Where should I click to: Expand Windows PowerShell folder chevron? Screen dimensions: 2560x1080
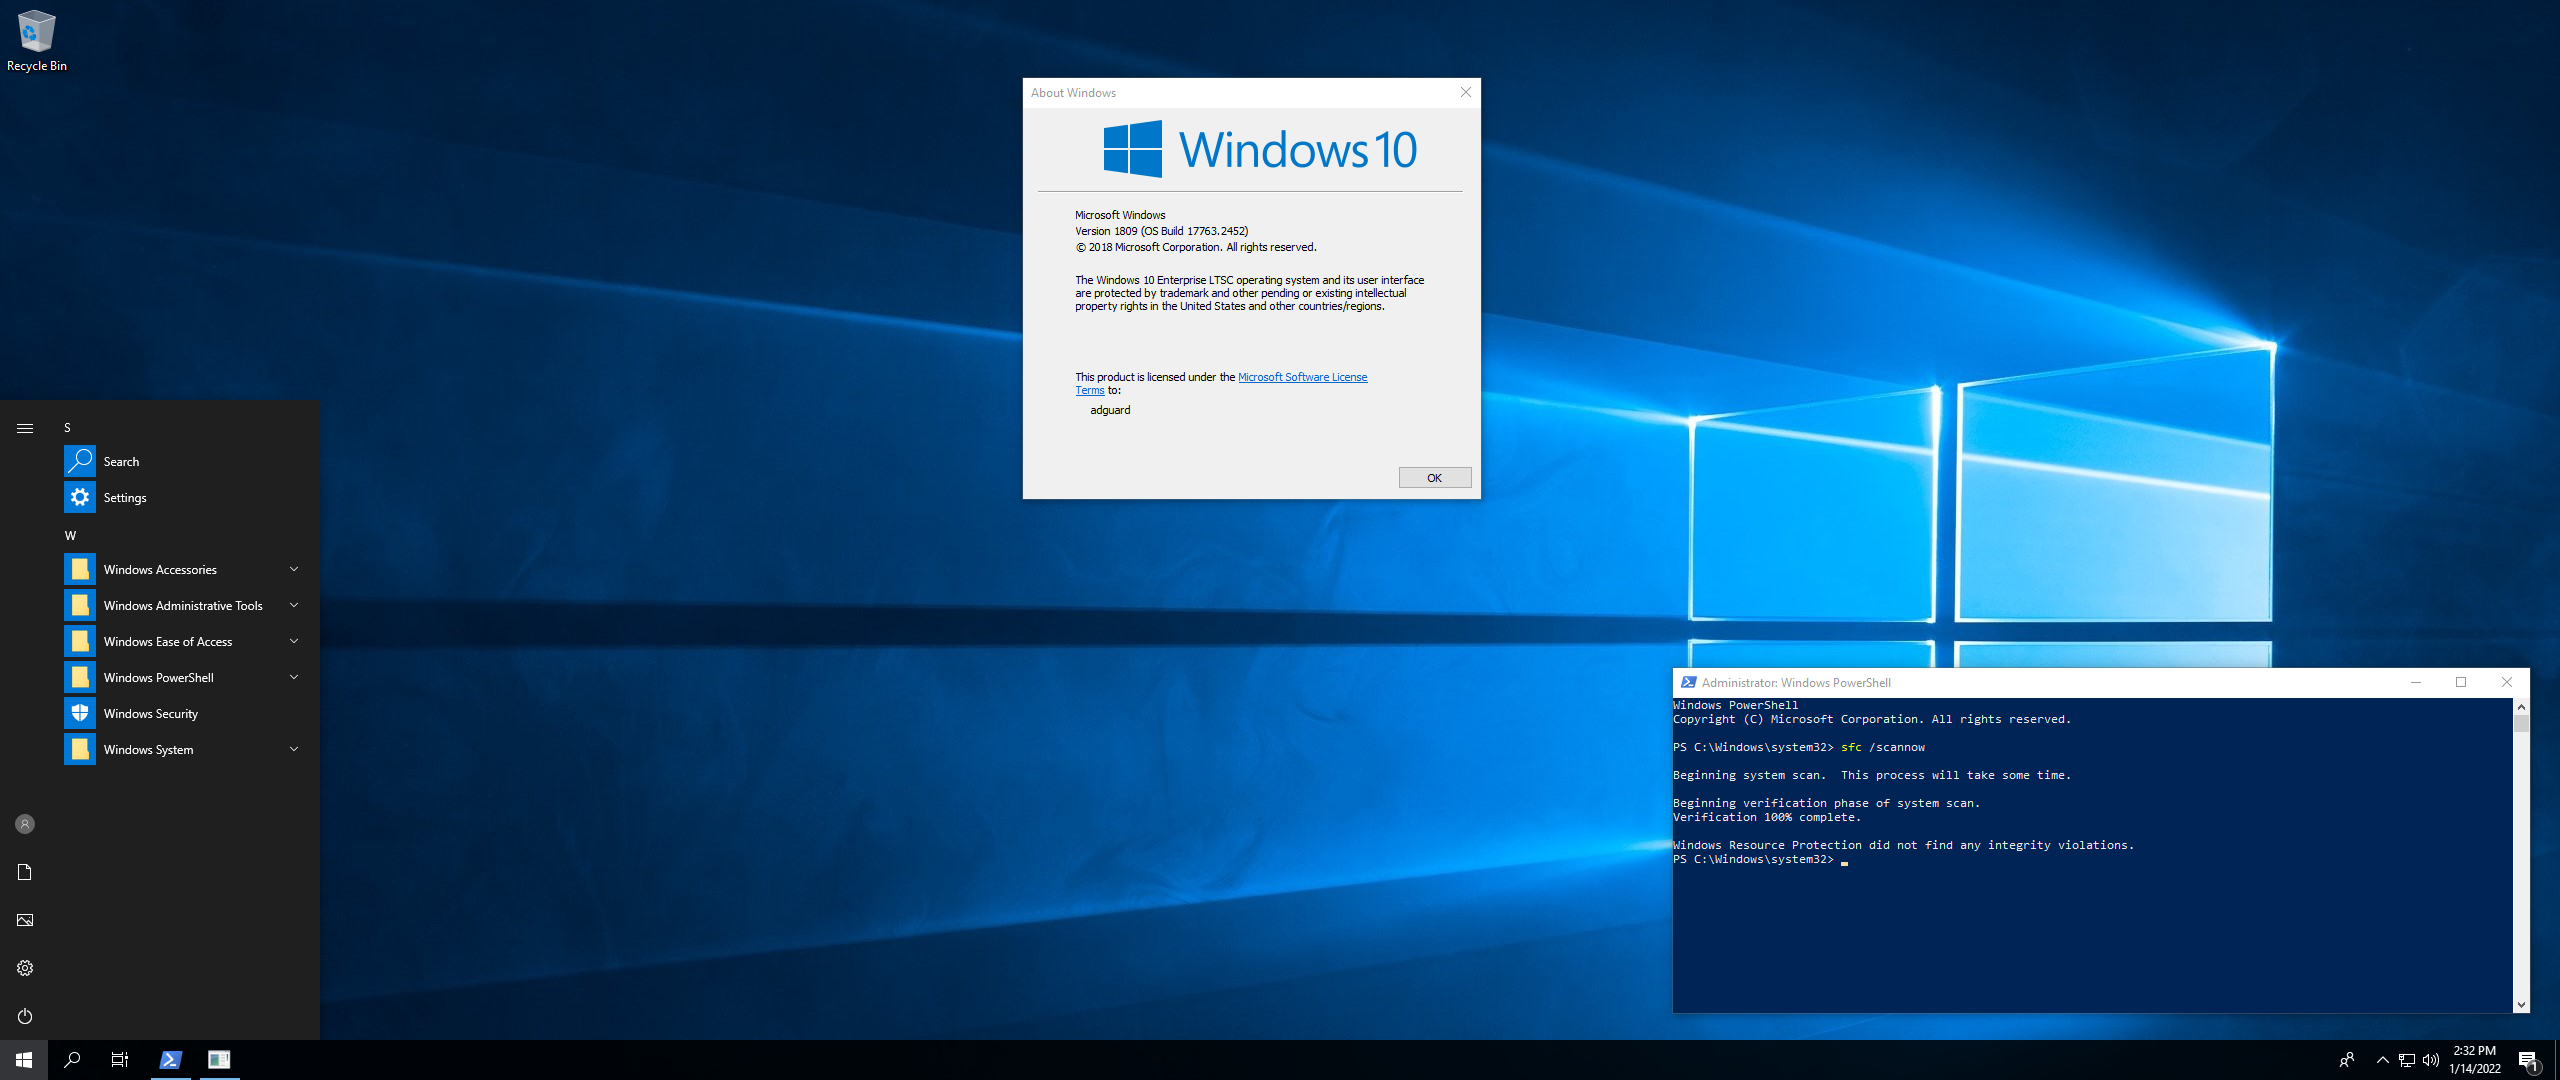(294, 677)
